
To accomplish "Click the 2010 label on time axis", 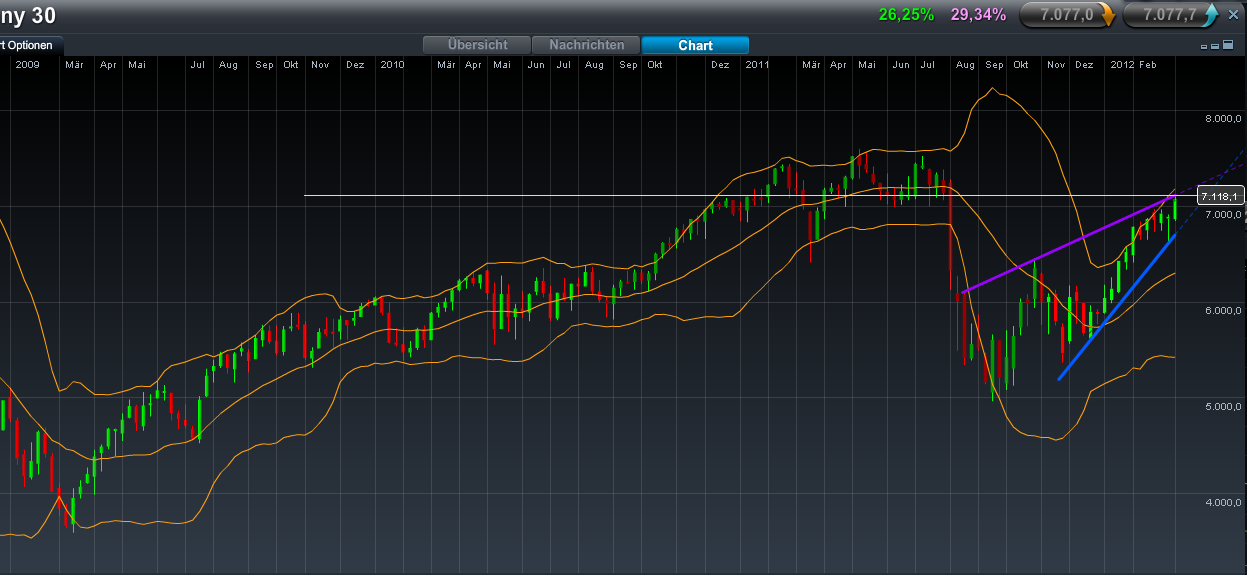I will click(x=392, y=64).
